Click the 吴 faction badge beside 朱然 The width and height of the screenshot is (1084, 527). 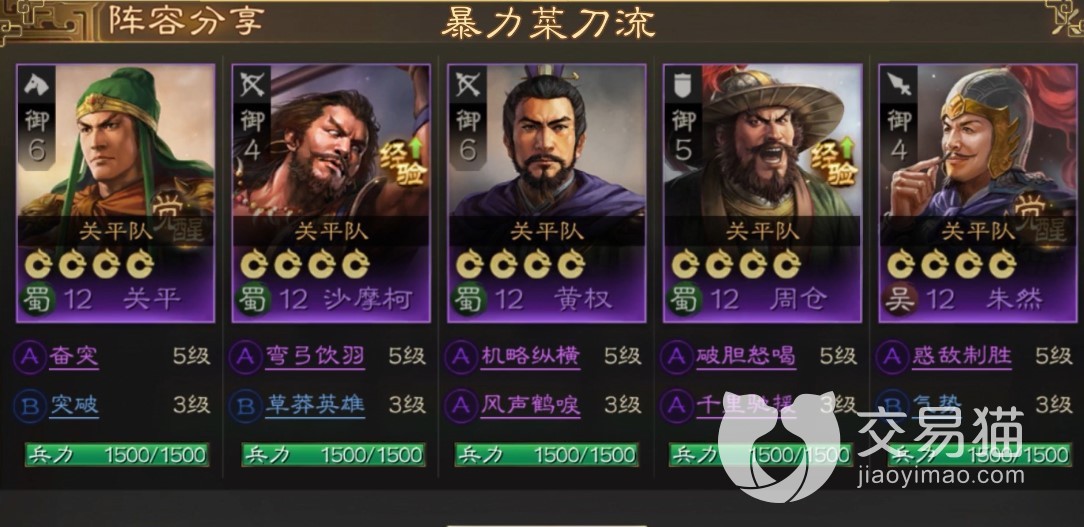pyautogui.click(x=901, y=299)
